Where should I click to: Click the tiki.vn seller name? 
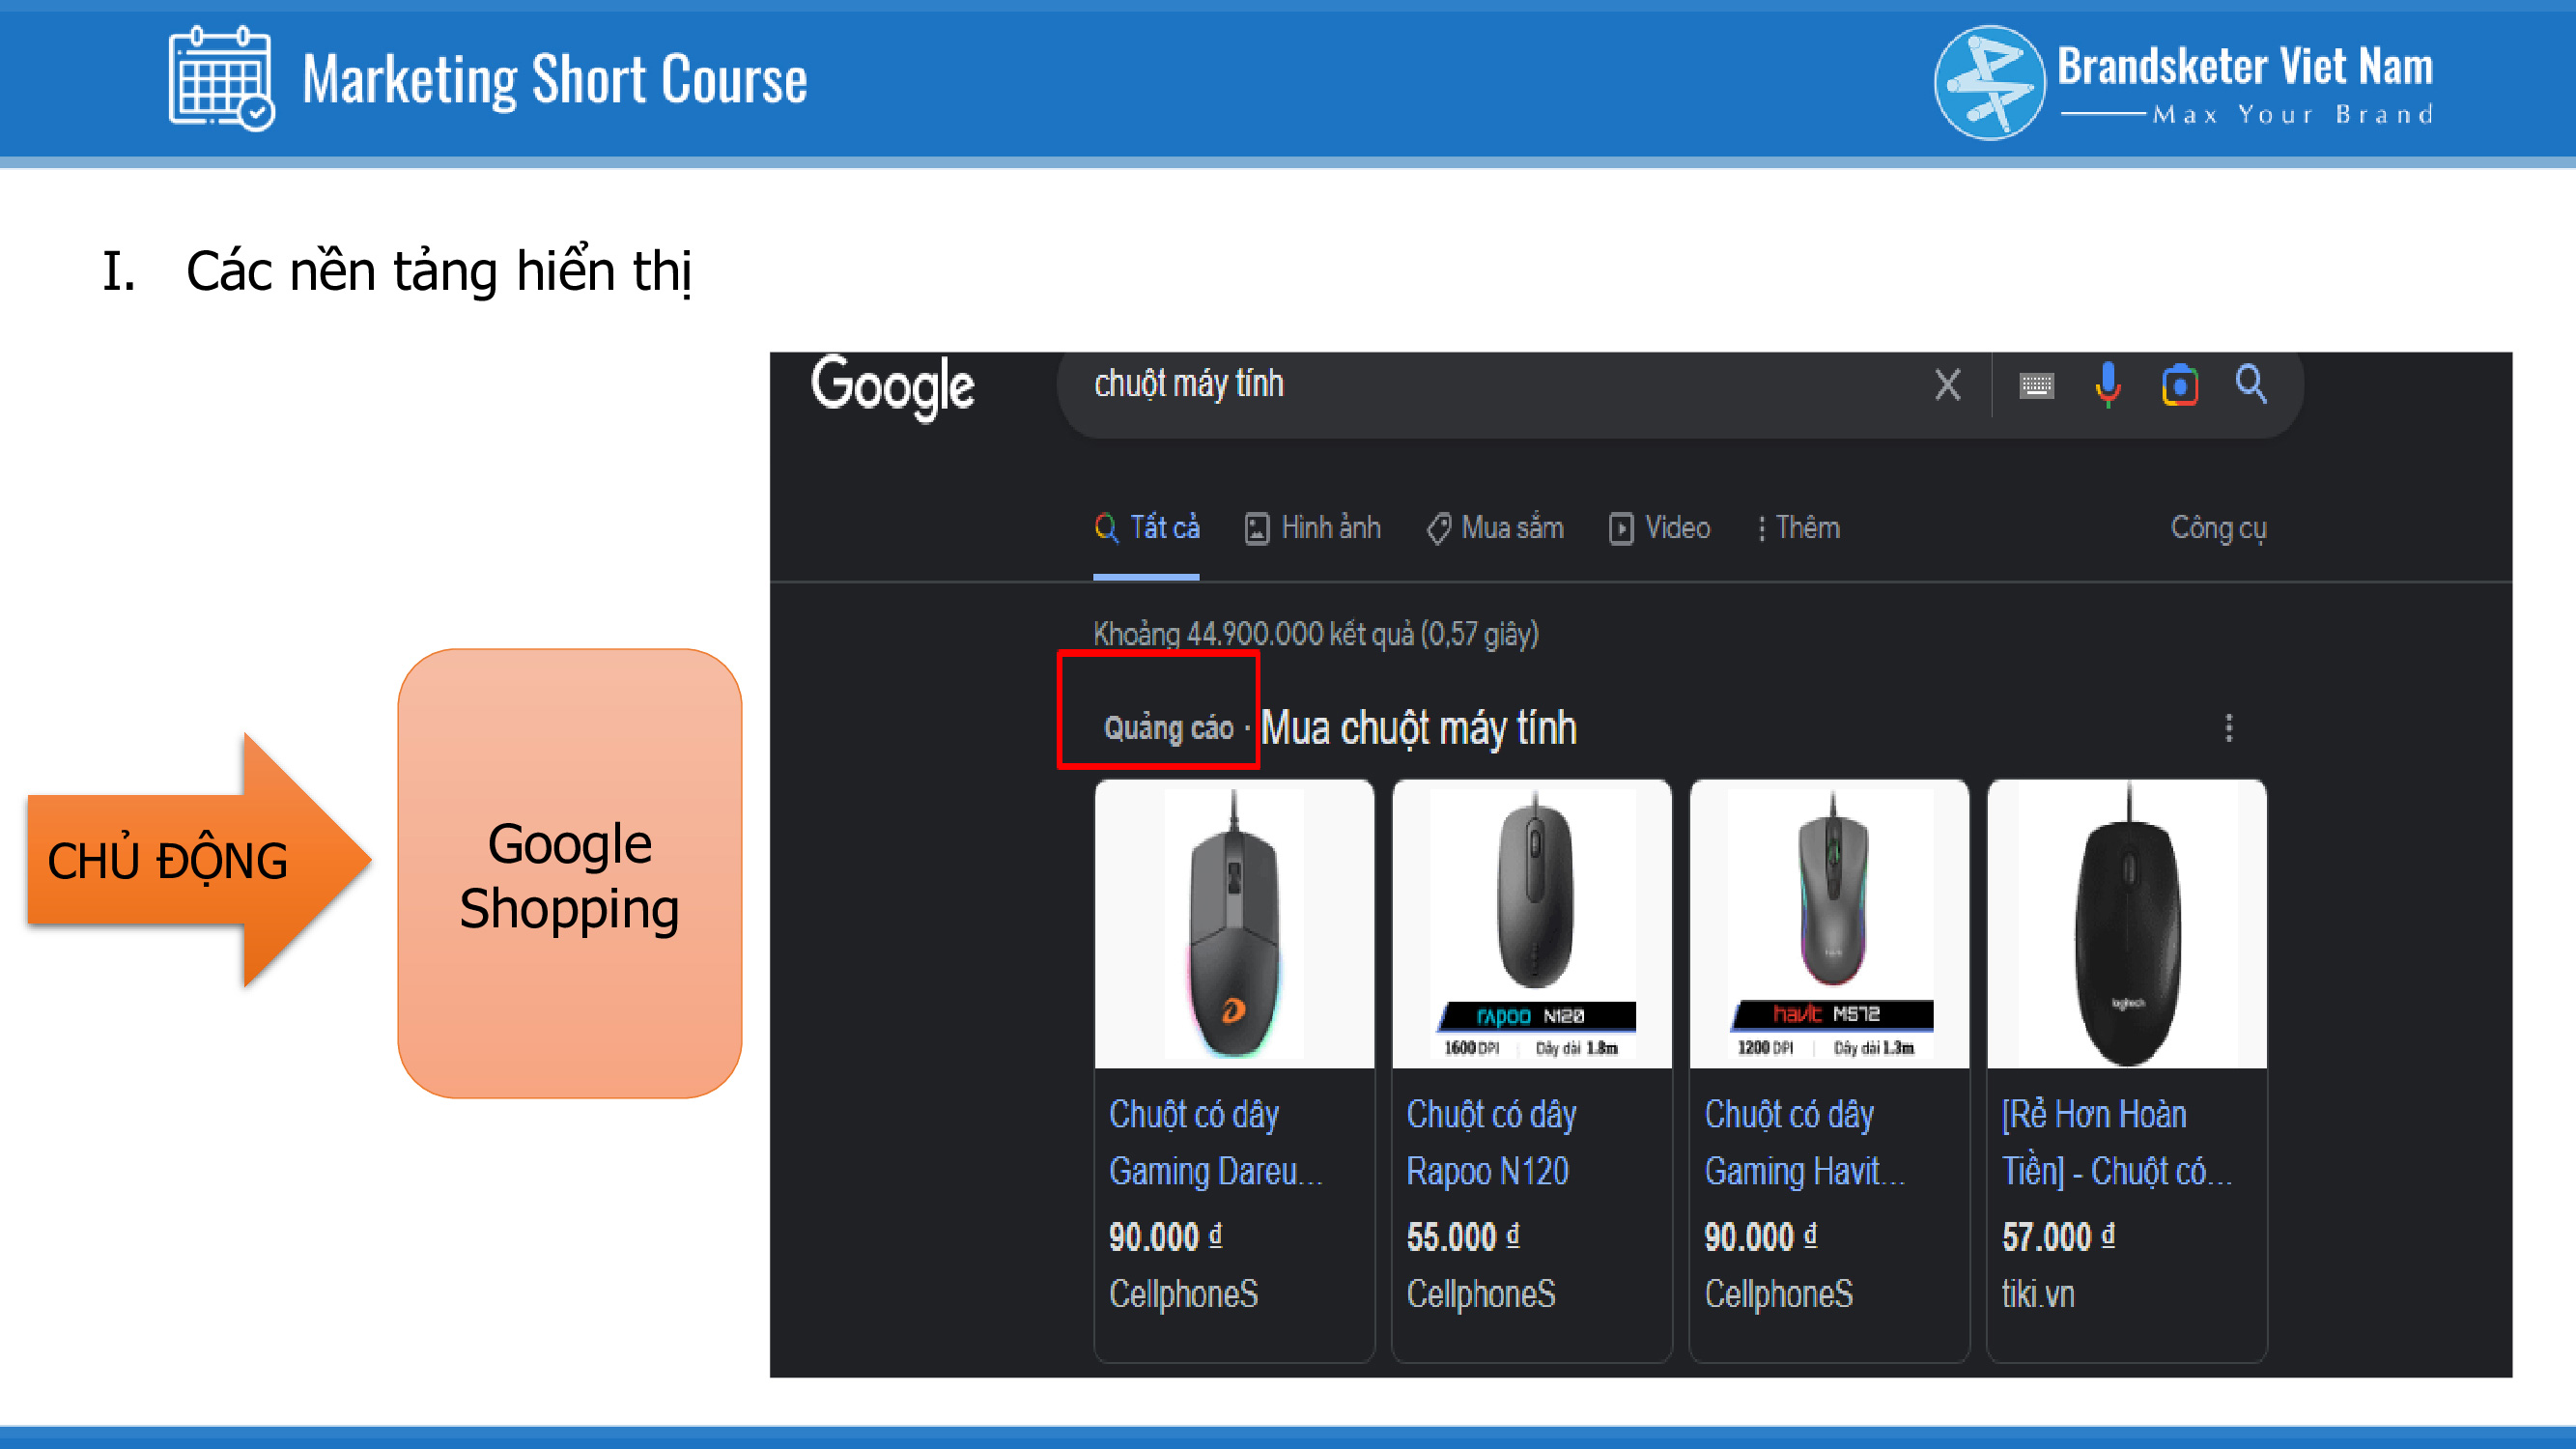[2038, 1295]
